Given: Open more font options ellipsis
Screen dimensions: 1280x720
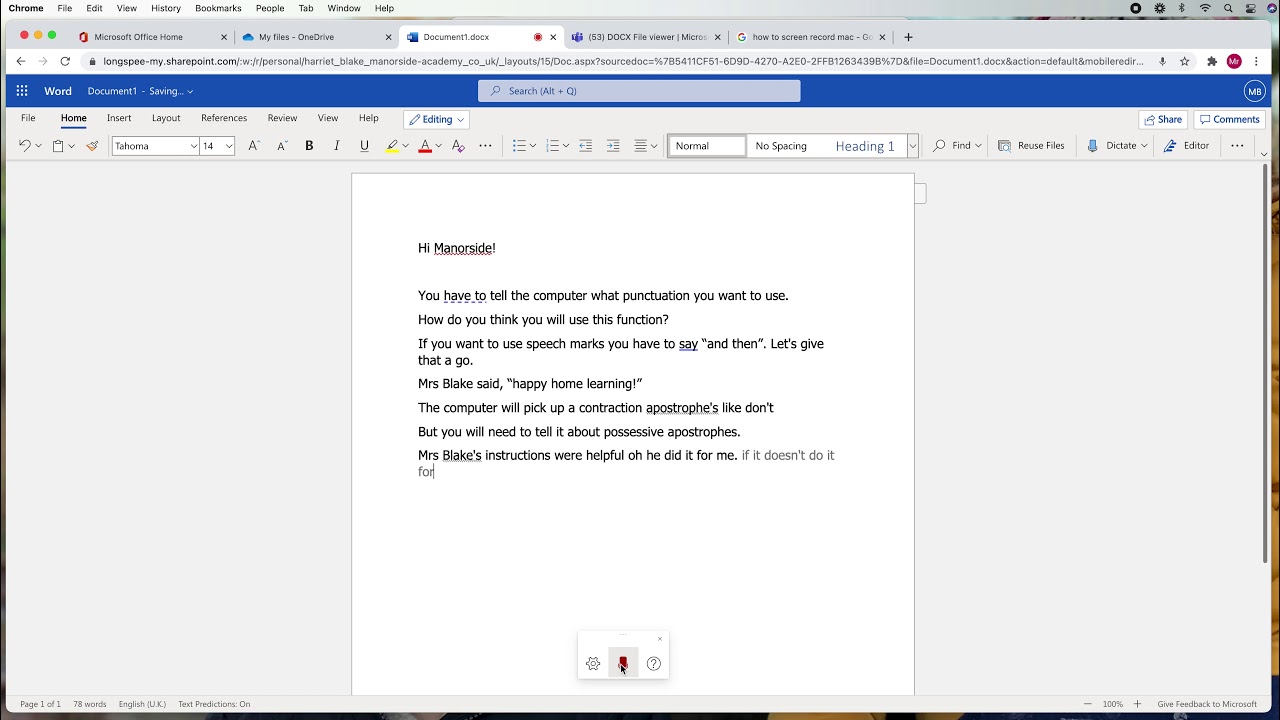Looking at the screenshot, I should (x=485, y=146).
